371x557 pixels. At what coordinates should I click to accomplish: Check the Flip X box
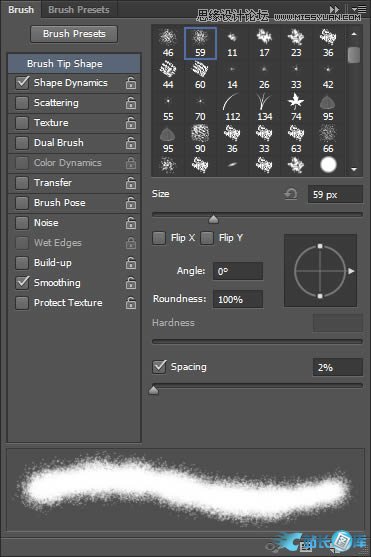click(x=159, y=238)
